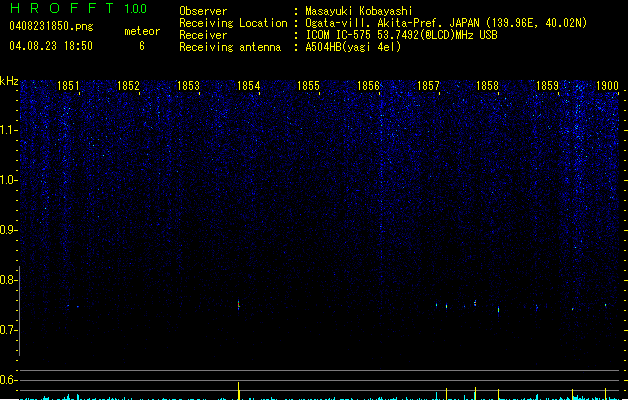Click observer name Masayuki Kobayashi
629x400 pixels.
point(359,11)
